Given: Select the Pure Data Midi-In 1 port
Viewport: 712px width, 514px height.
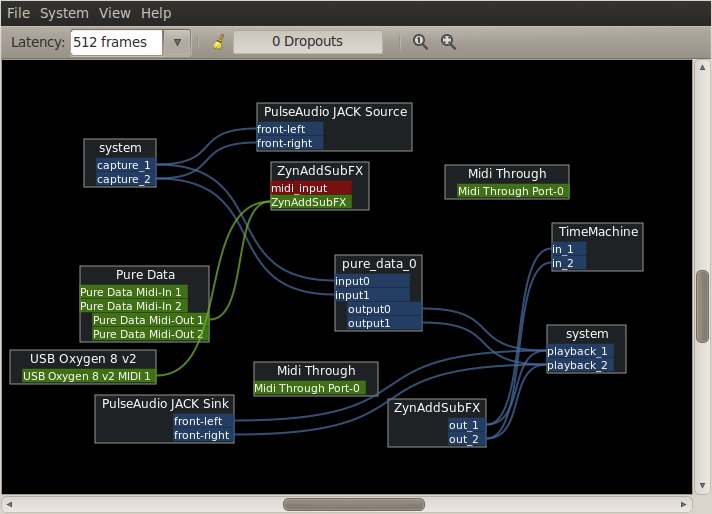Looking at the screenshot, I should pyautogui.click(x=134, y=292).
